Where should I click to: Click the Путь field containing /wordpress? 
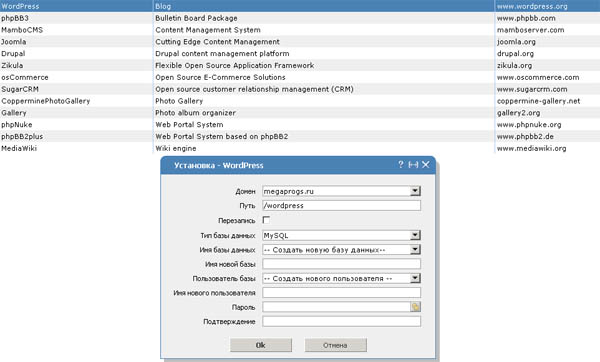341,205
